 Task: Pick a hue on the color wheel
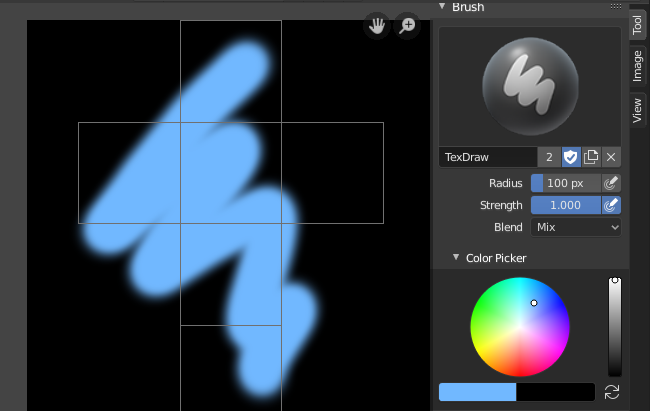point(520,327)
